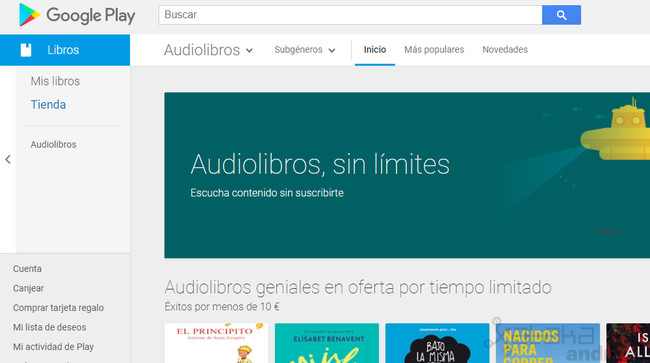Open Bajo la misma audiobook cover
The width and height of the screenshot is (650, 363).
point(437,343)
